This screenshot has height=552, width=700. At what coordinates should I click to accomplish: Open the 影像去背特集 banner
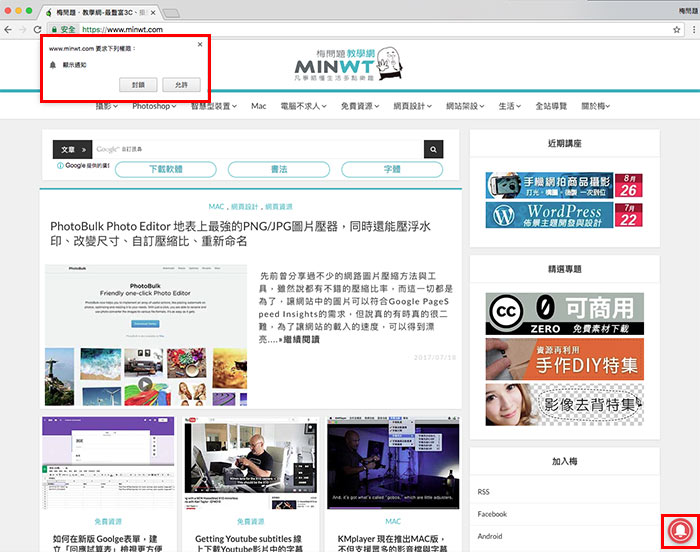[565, 405]
